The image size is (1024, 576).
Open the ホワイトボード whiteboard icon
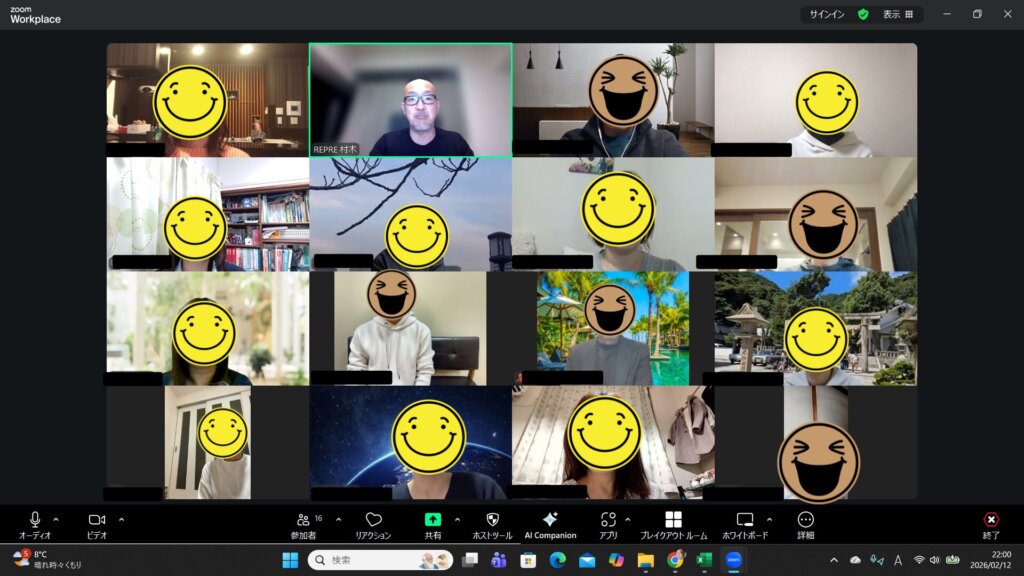pos(745,520)
